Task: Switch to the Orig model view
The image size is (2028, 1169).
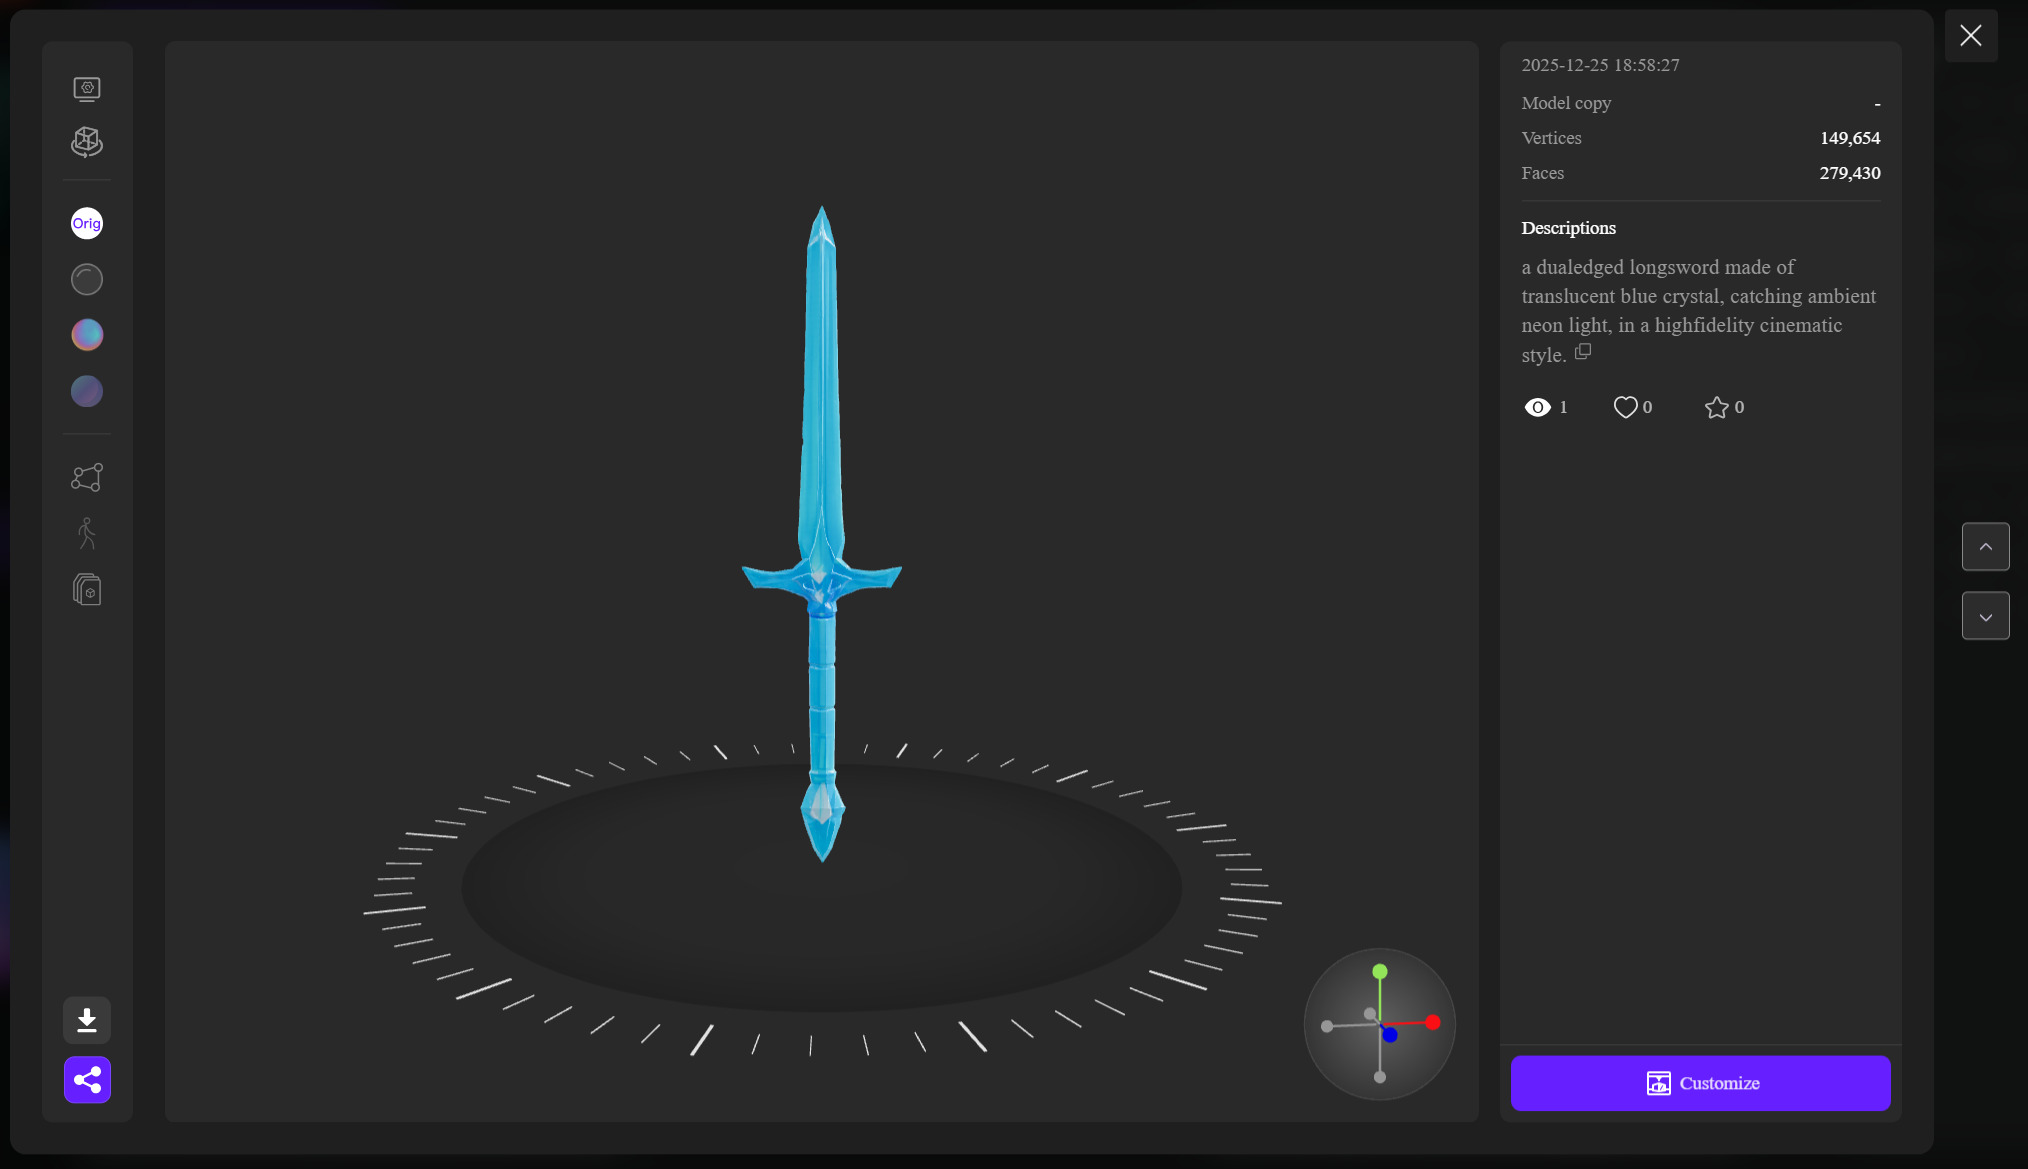Action: click(x=86, y=223)
